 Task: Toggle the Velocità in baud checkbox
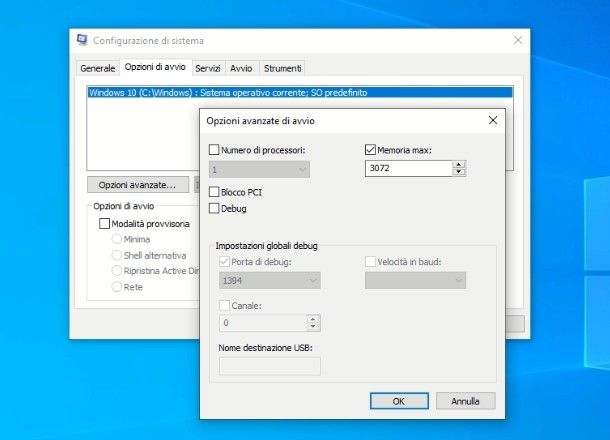370,261
